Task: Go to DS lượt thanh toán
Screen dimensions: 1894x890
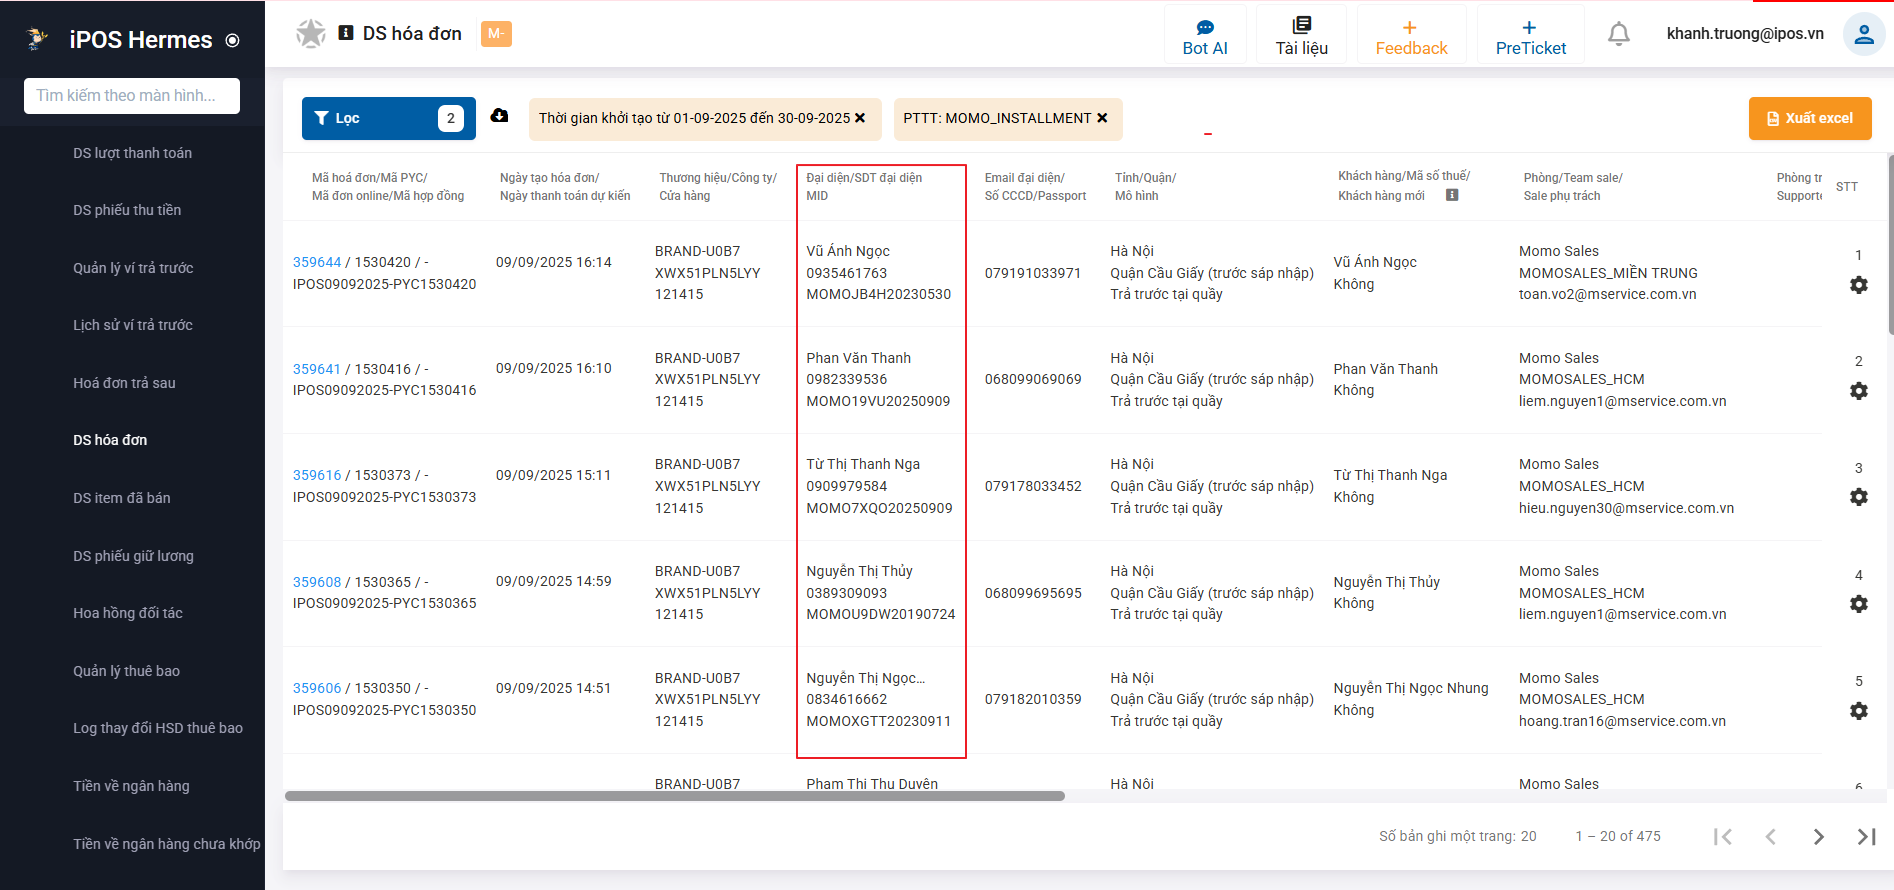Action: (132, 153)
